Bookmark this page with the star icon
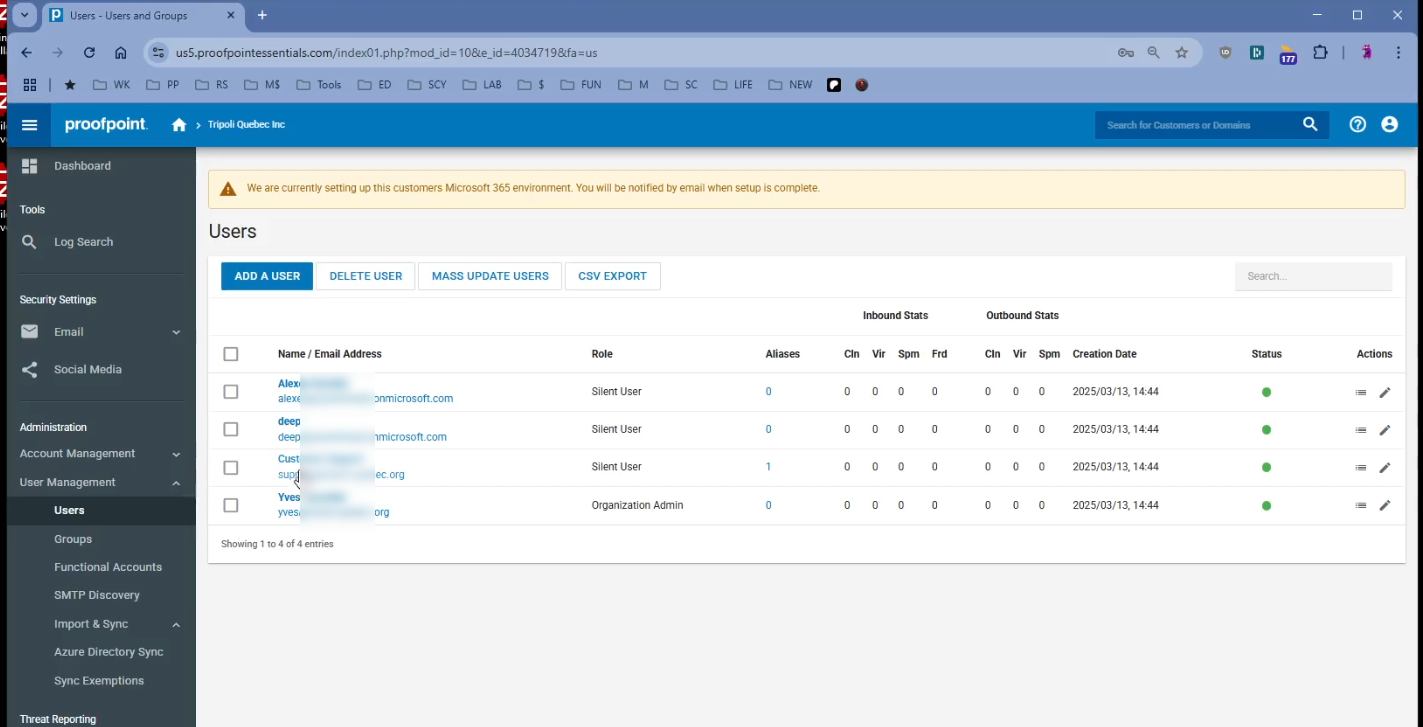Image resolution: width=1423 pixels, height=727 pixels. point(1182,53)
